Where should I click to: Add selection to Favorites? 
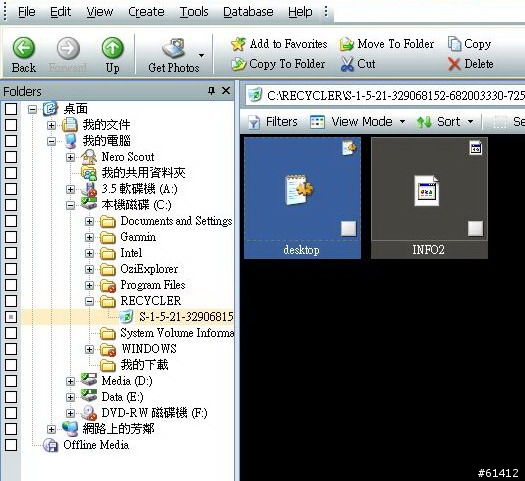tap(279, 44)
